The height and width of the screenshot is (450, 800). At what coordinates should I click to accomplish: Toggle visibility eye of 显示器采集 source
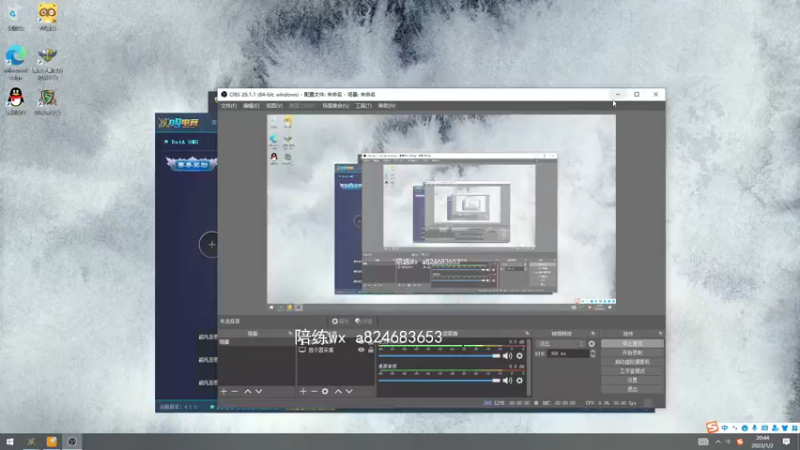361,350
